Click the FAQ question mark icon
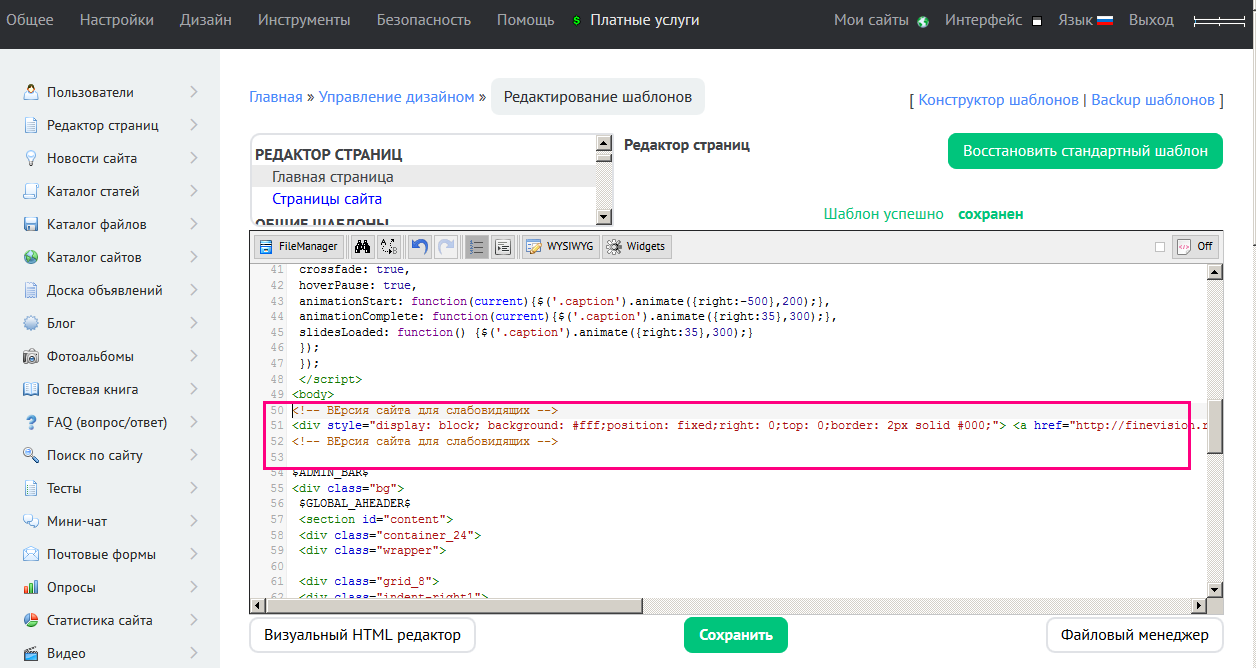The image size is (1256, 668). click(x=31, y=422)
